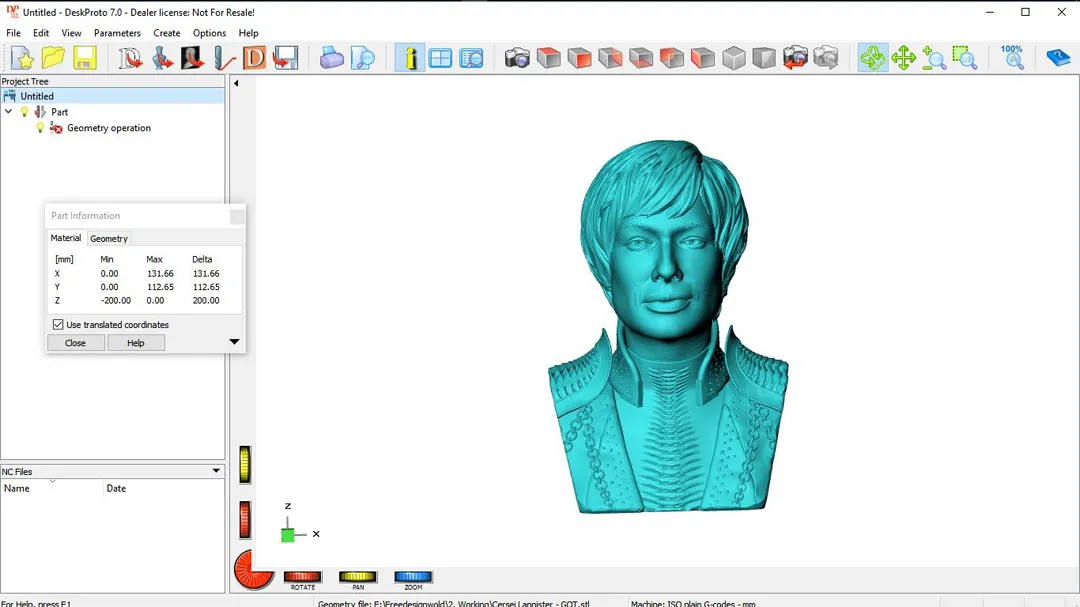
Task: Select the dark gray cube view icon
Action: coord(764,58)
